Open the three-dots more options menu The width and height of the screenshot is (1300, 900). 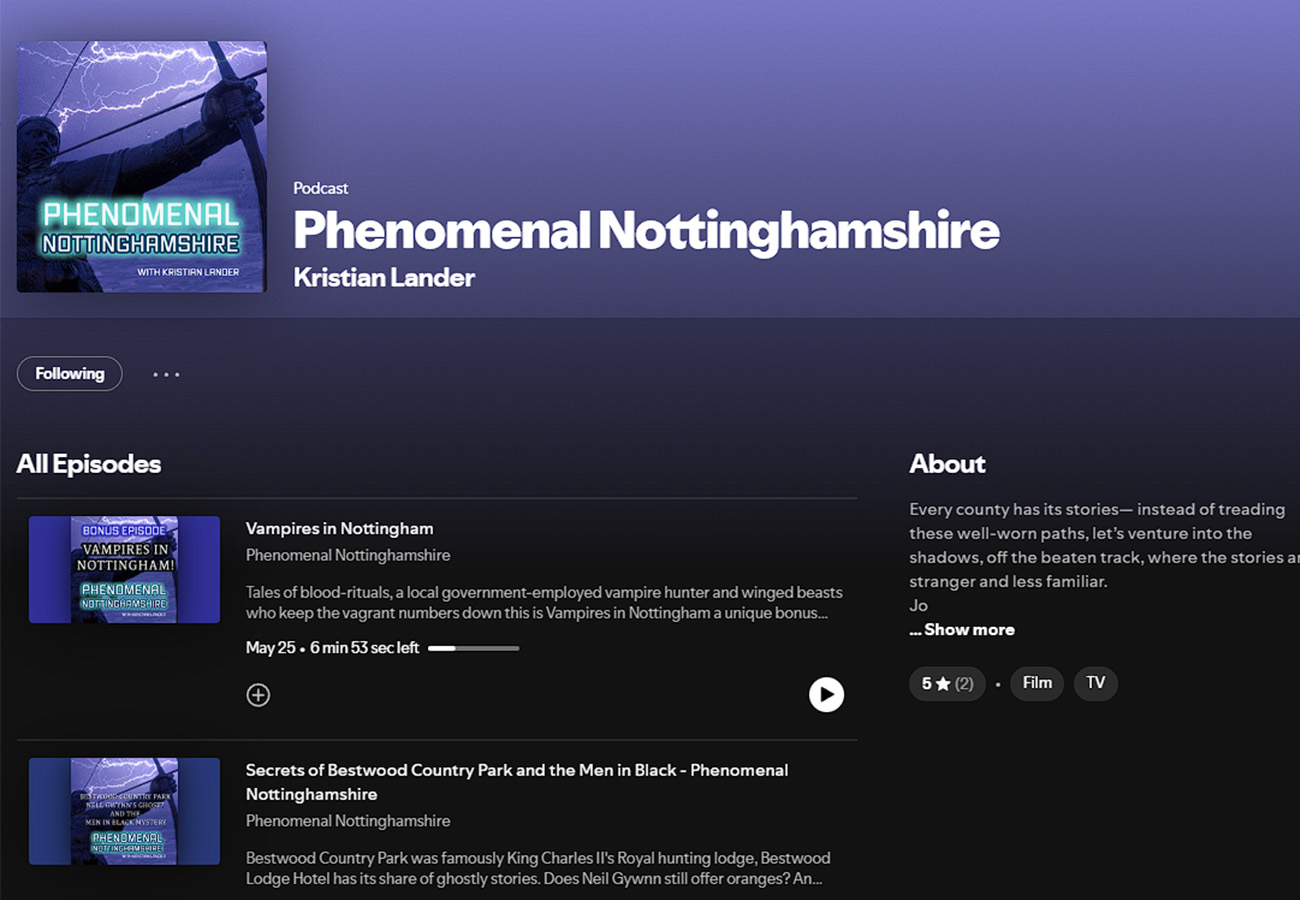(x=166, y=374)
